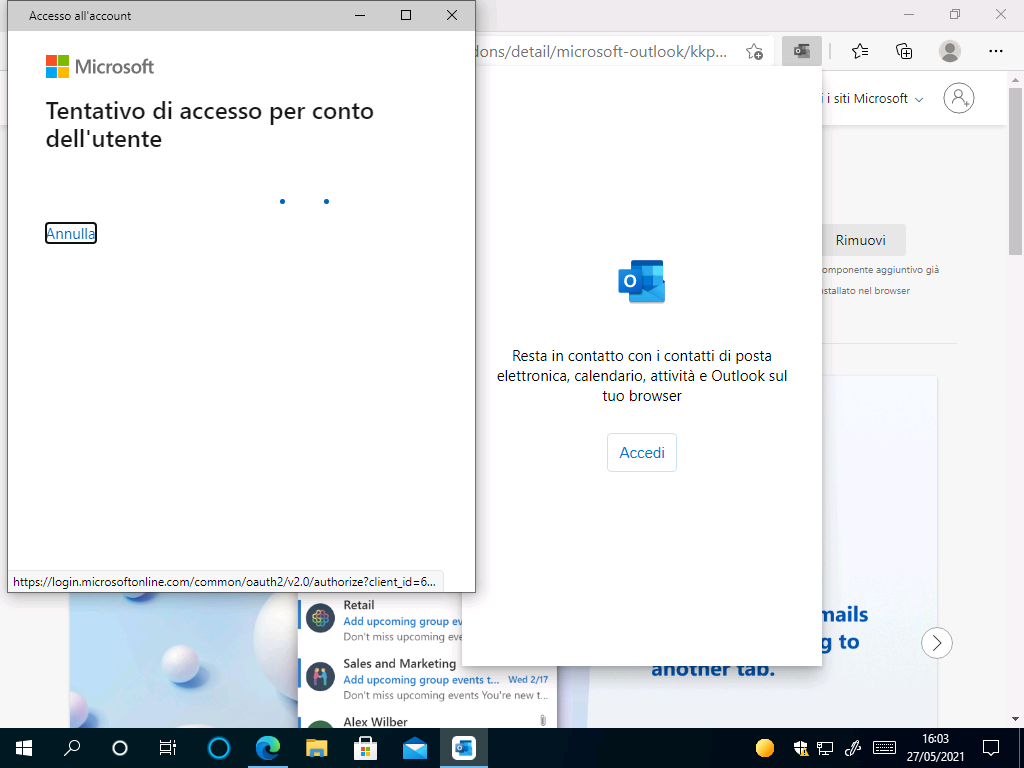Open Windows Search from taskbar

tap(72, 748)
